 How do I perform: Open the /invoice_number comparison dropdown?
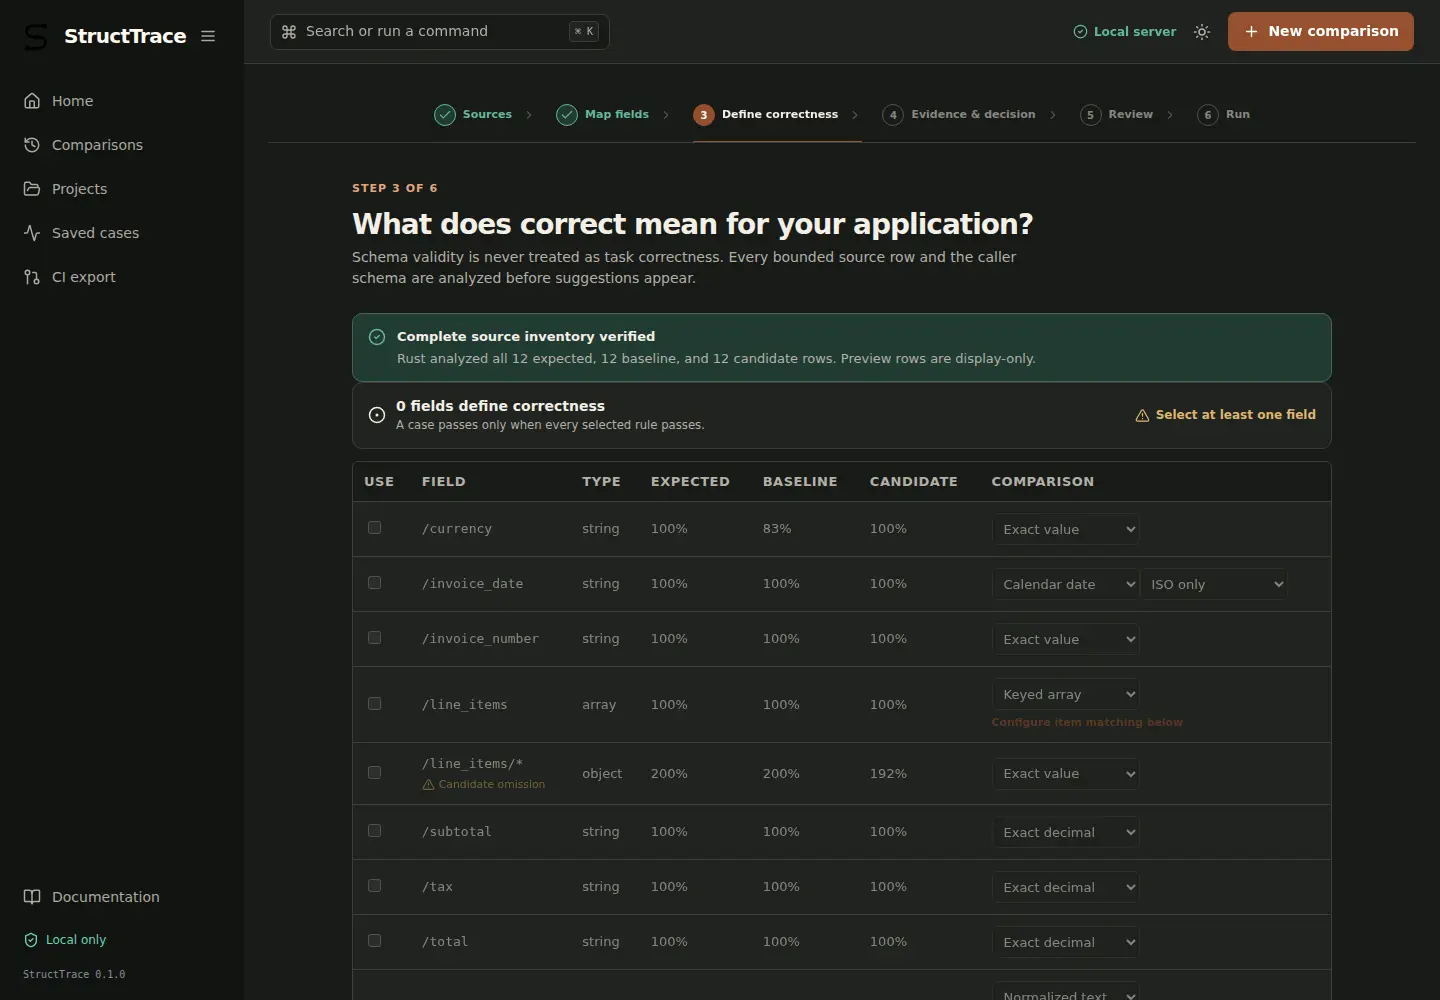1066,639
